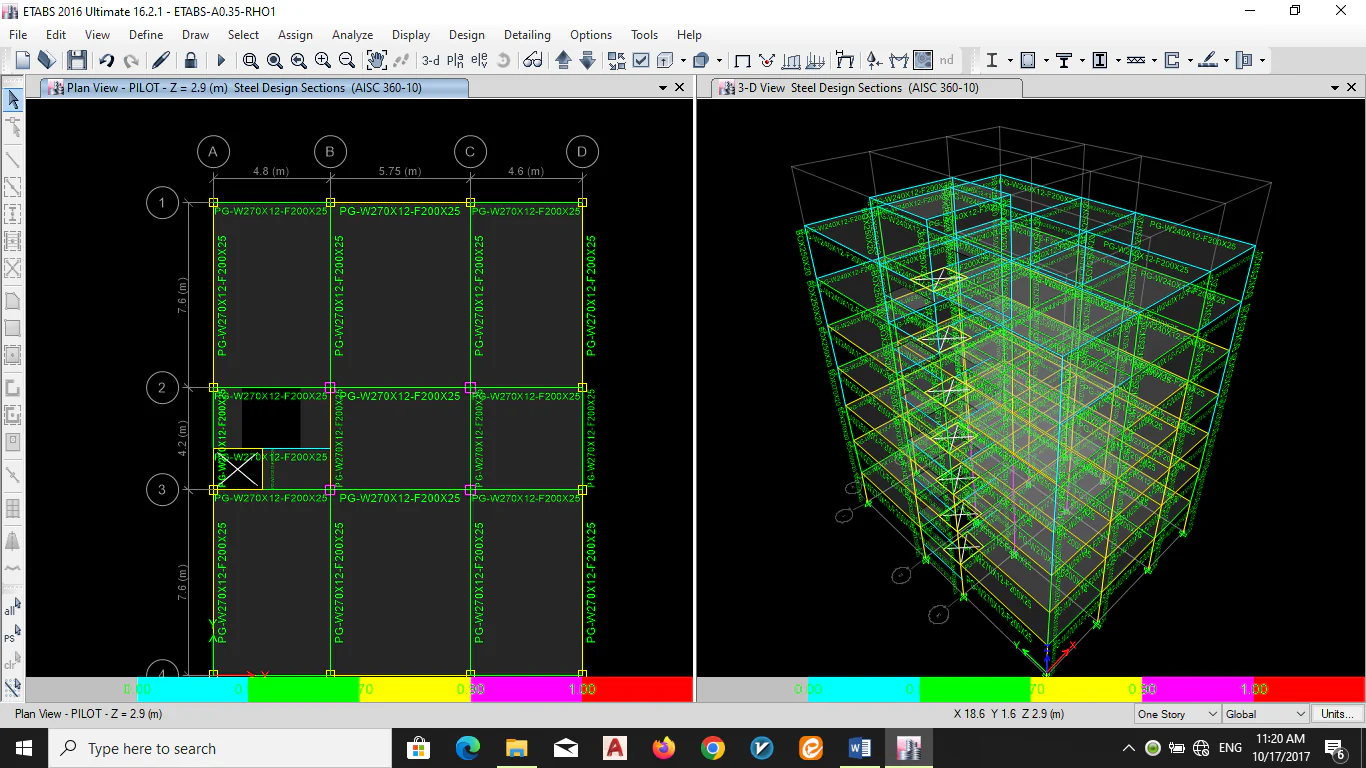Toggle the model lock padlock

tap(190, 60)
